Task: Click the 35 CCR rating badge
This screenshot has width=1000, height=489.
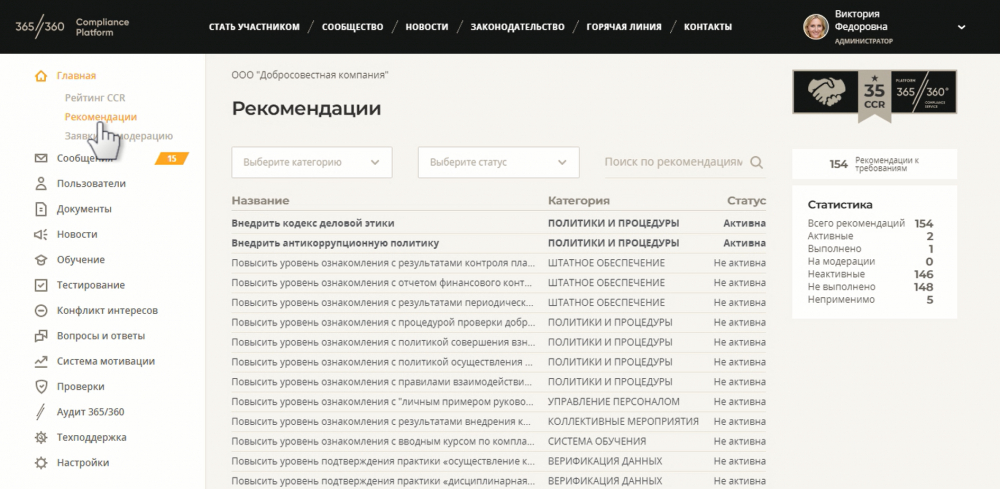Action: [874, 93]
